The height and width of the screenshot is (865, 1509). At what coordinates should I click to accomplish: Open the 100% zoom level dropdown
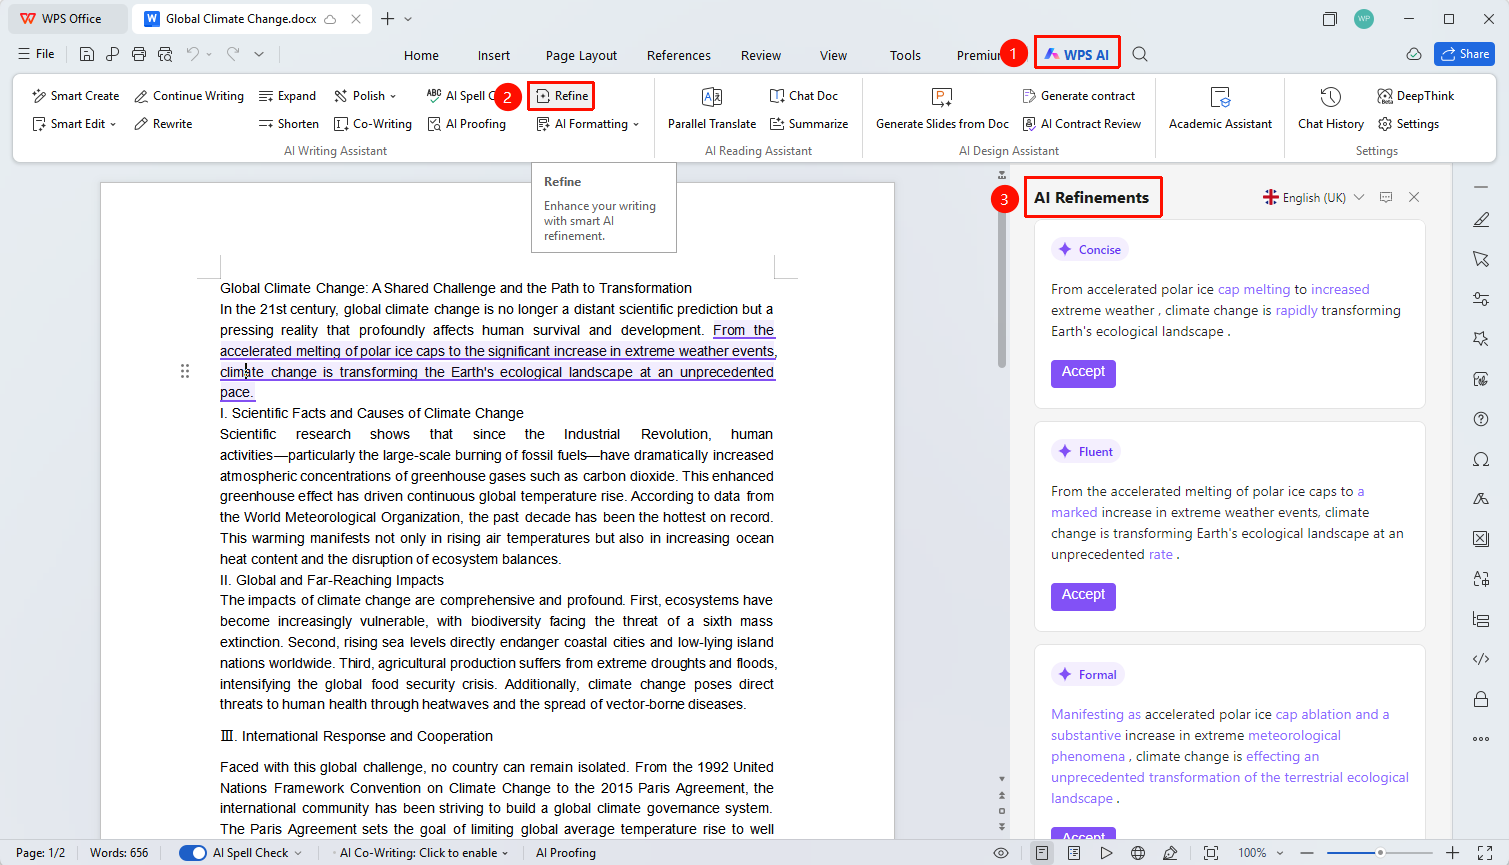(1261, 853)
